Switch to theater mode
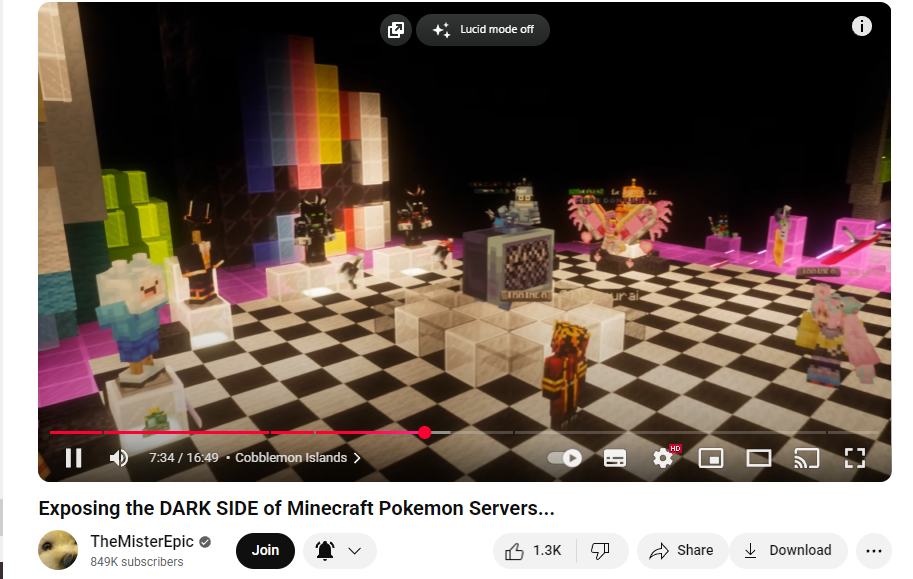This screenshot has width=913, height=579. tap(759, 458)
